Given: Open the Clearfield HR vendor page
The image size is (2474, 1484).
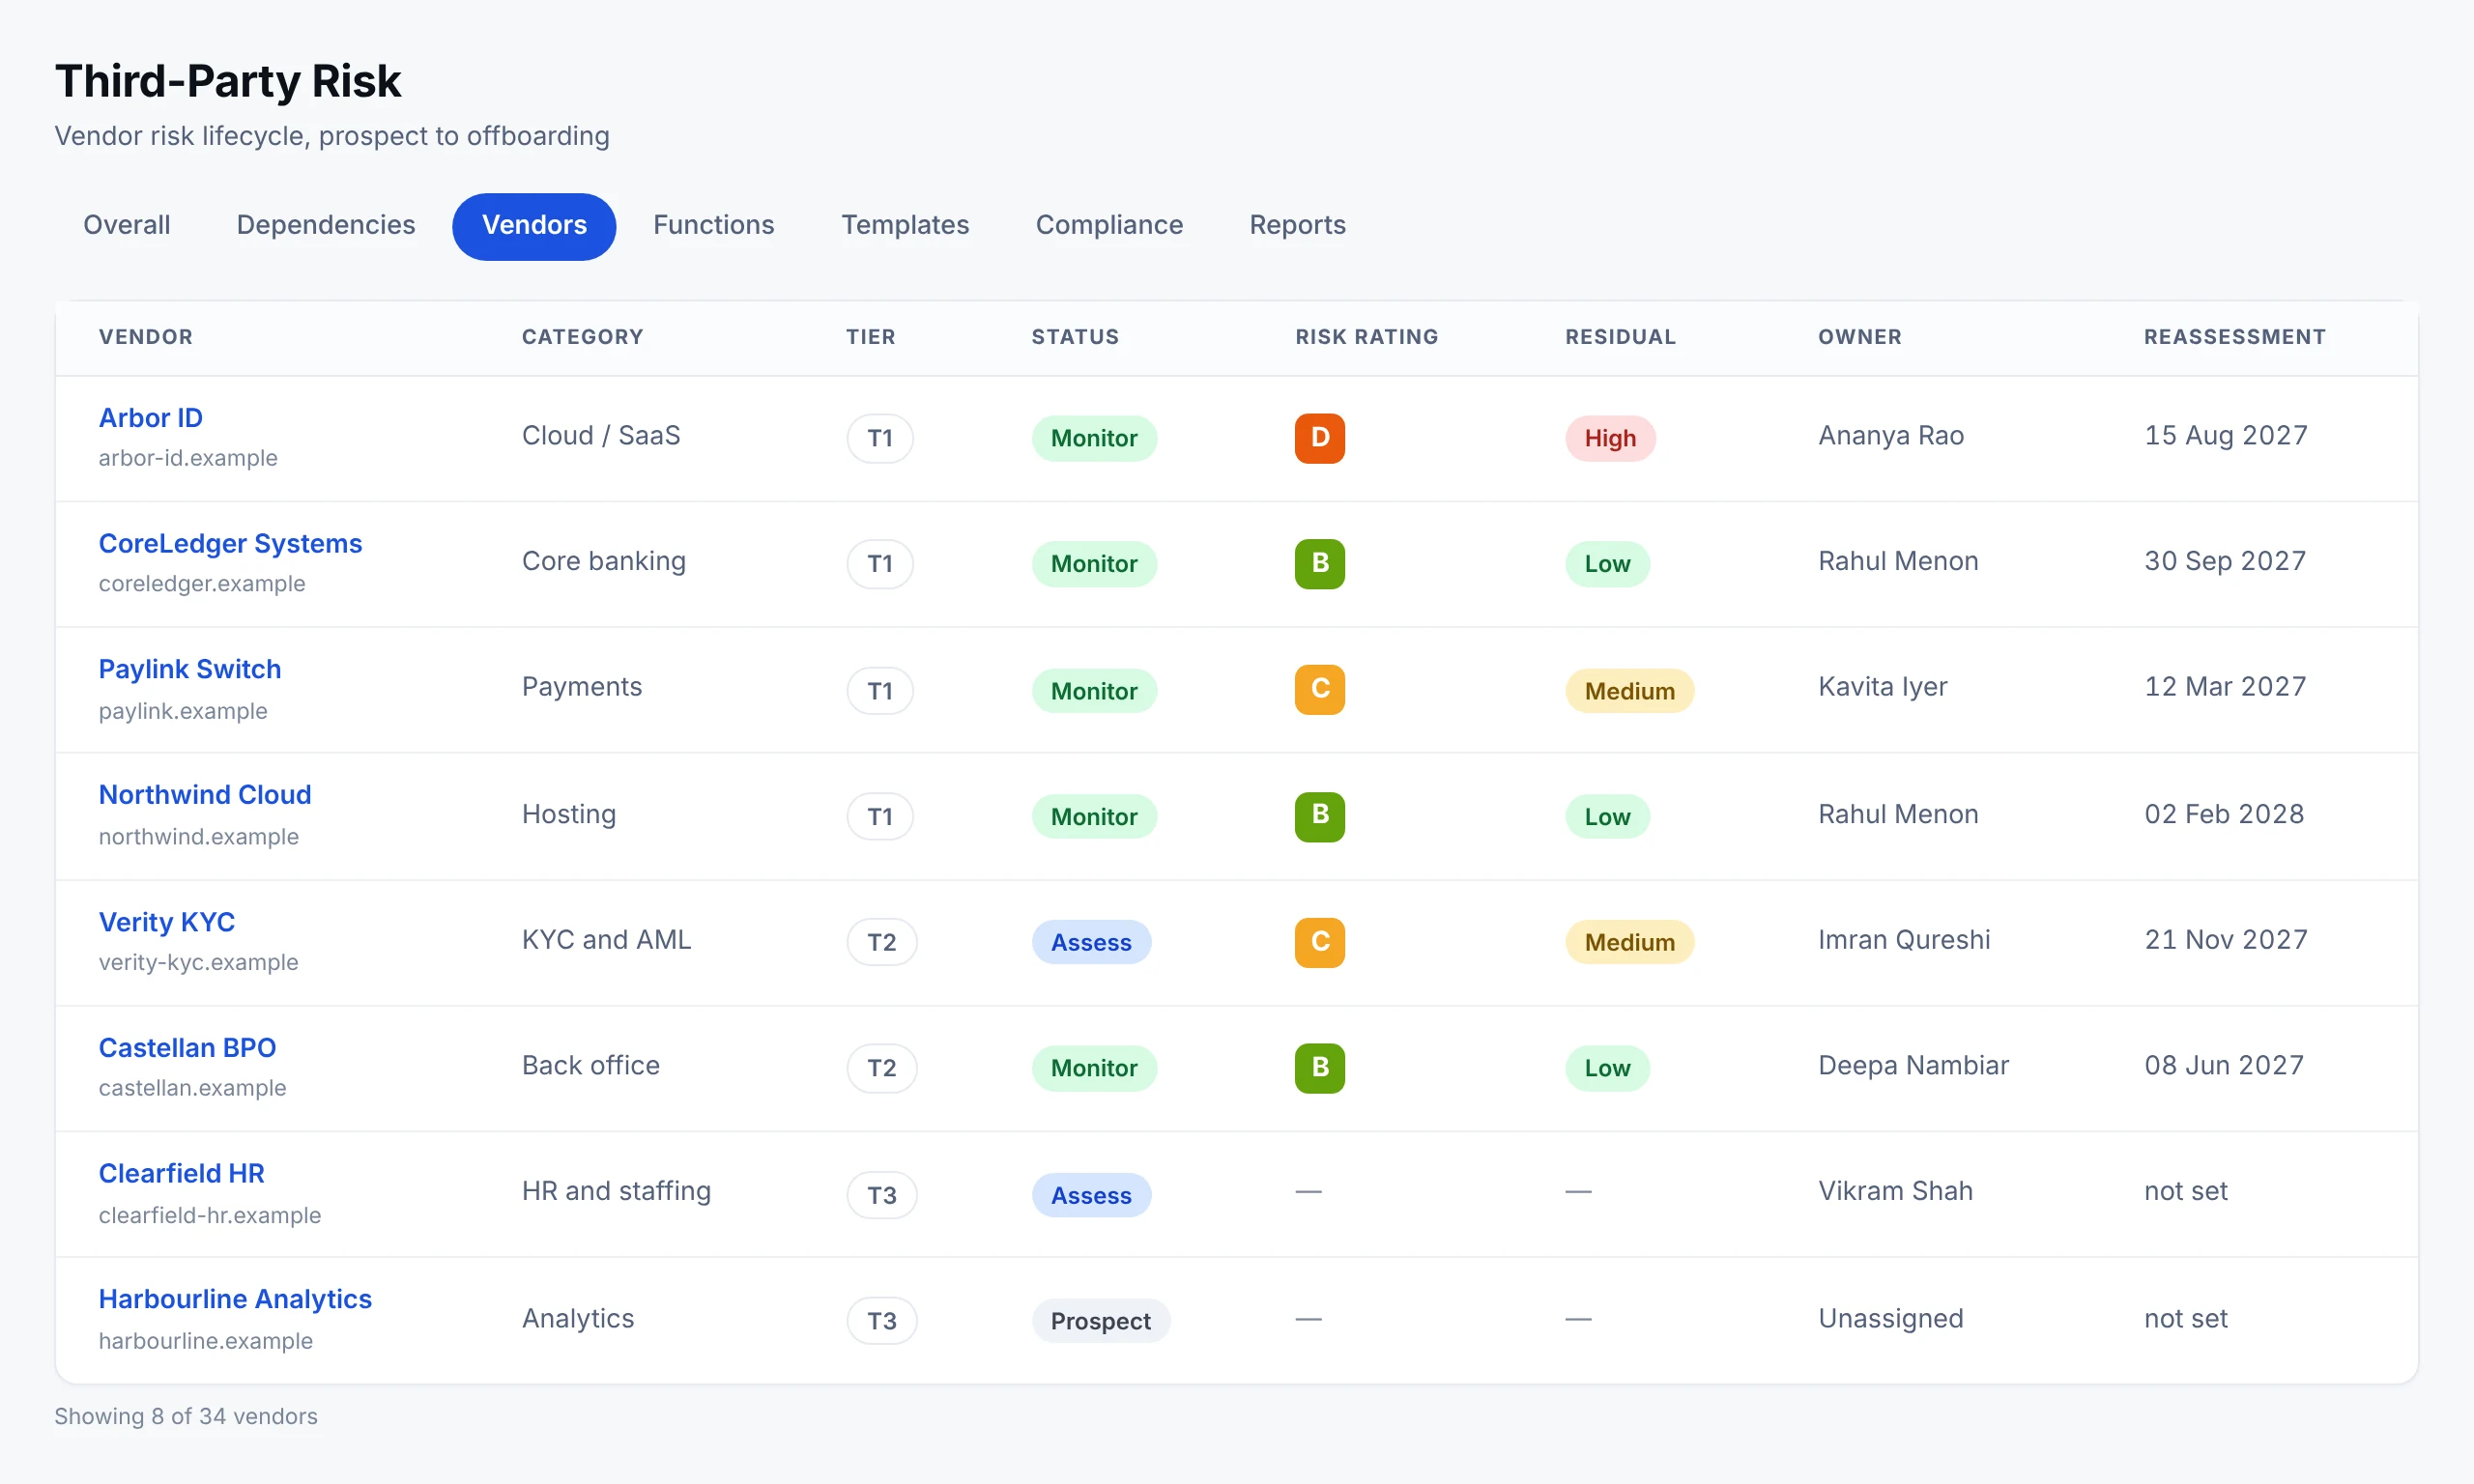Looking at the screenshot, I should [181, 1173].
